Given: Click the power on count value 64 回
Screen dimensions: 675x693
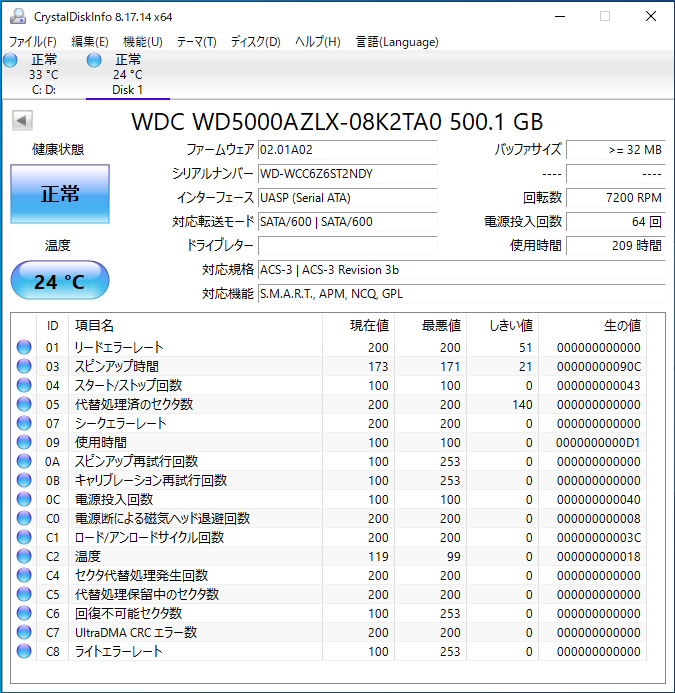Looking at the screenshot, I should click(x=615, y=221).
